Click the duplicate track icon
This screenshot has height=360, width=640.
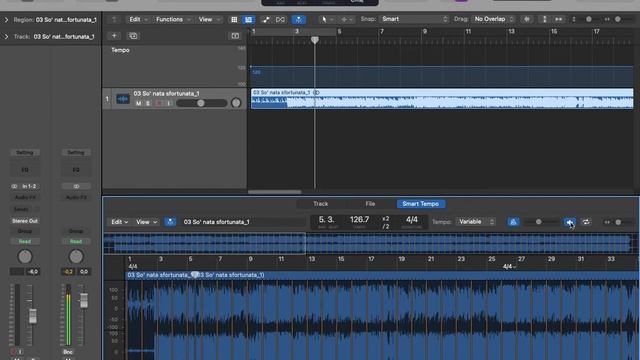(x=133, y=36)
